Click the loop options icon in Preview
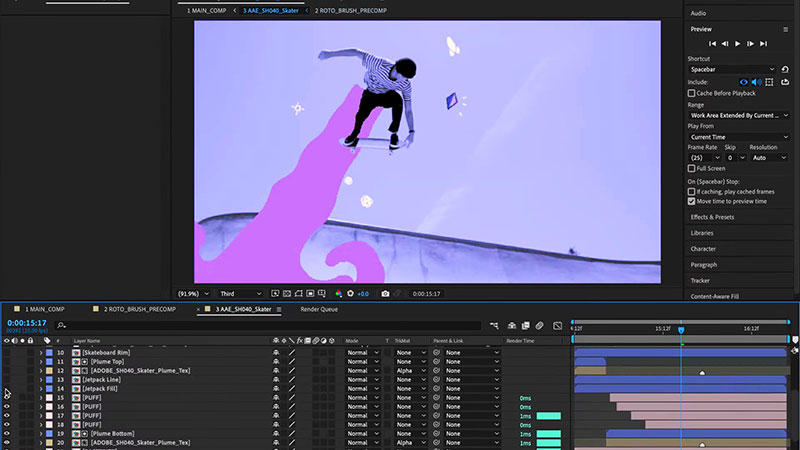 coord(785,82)
